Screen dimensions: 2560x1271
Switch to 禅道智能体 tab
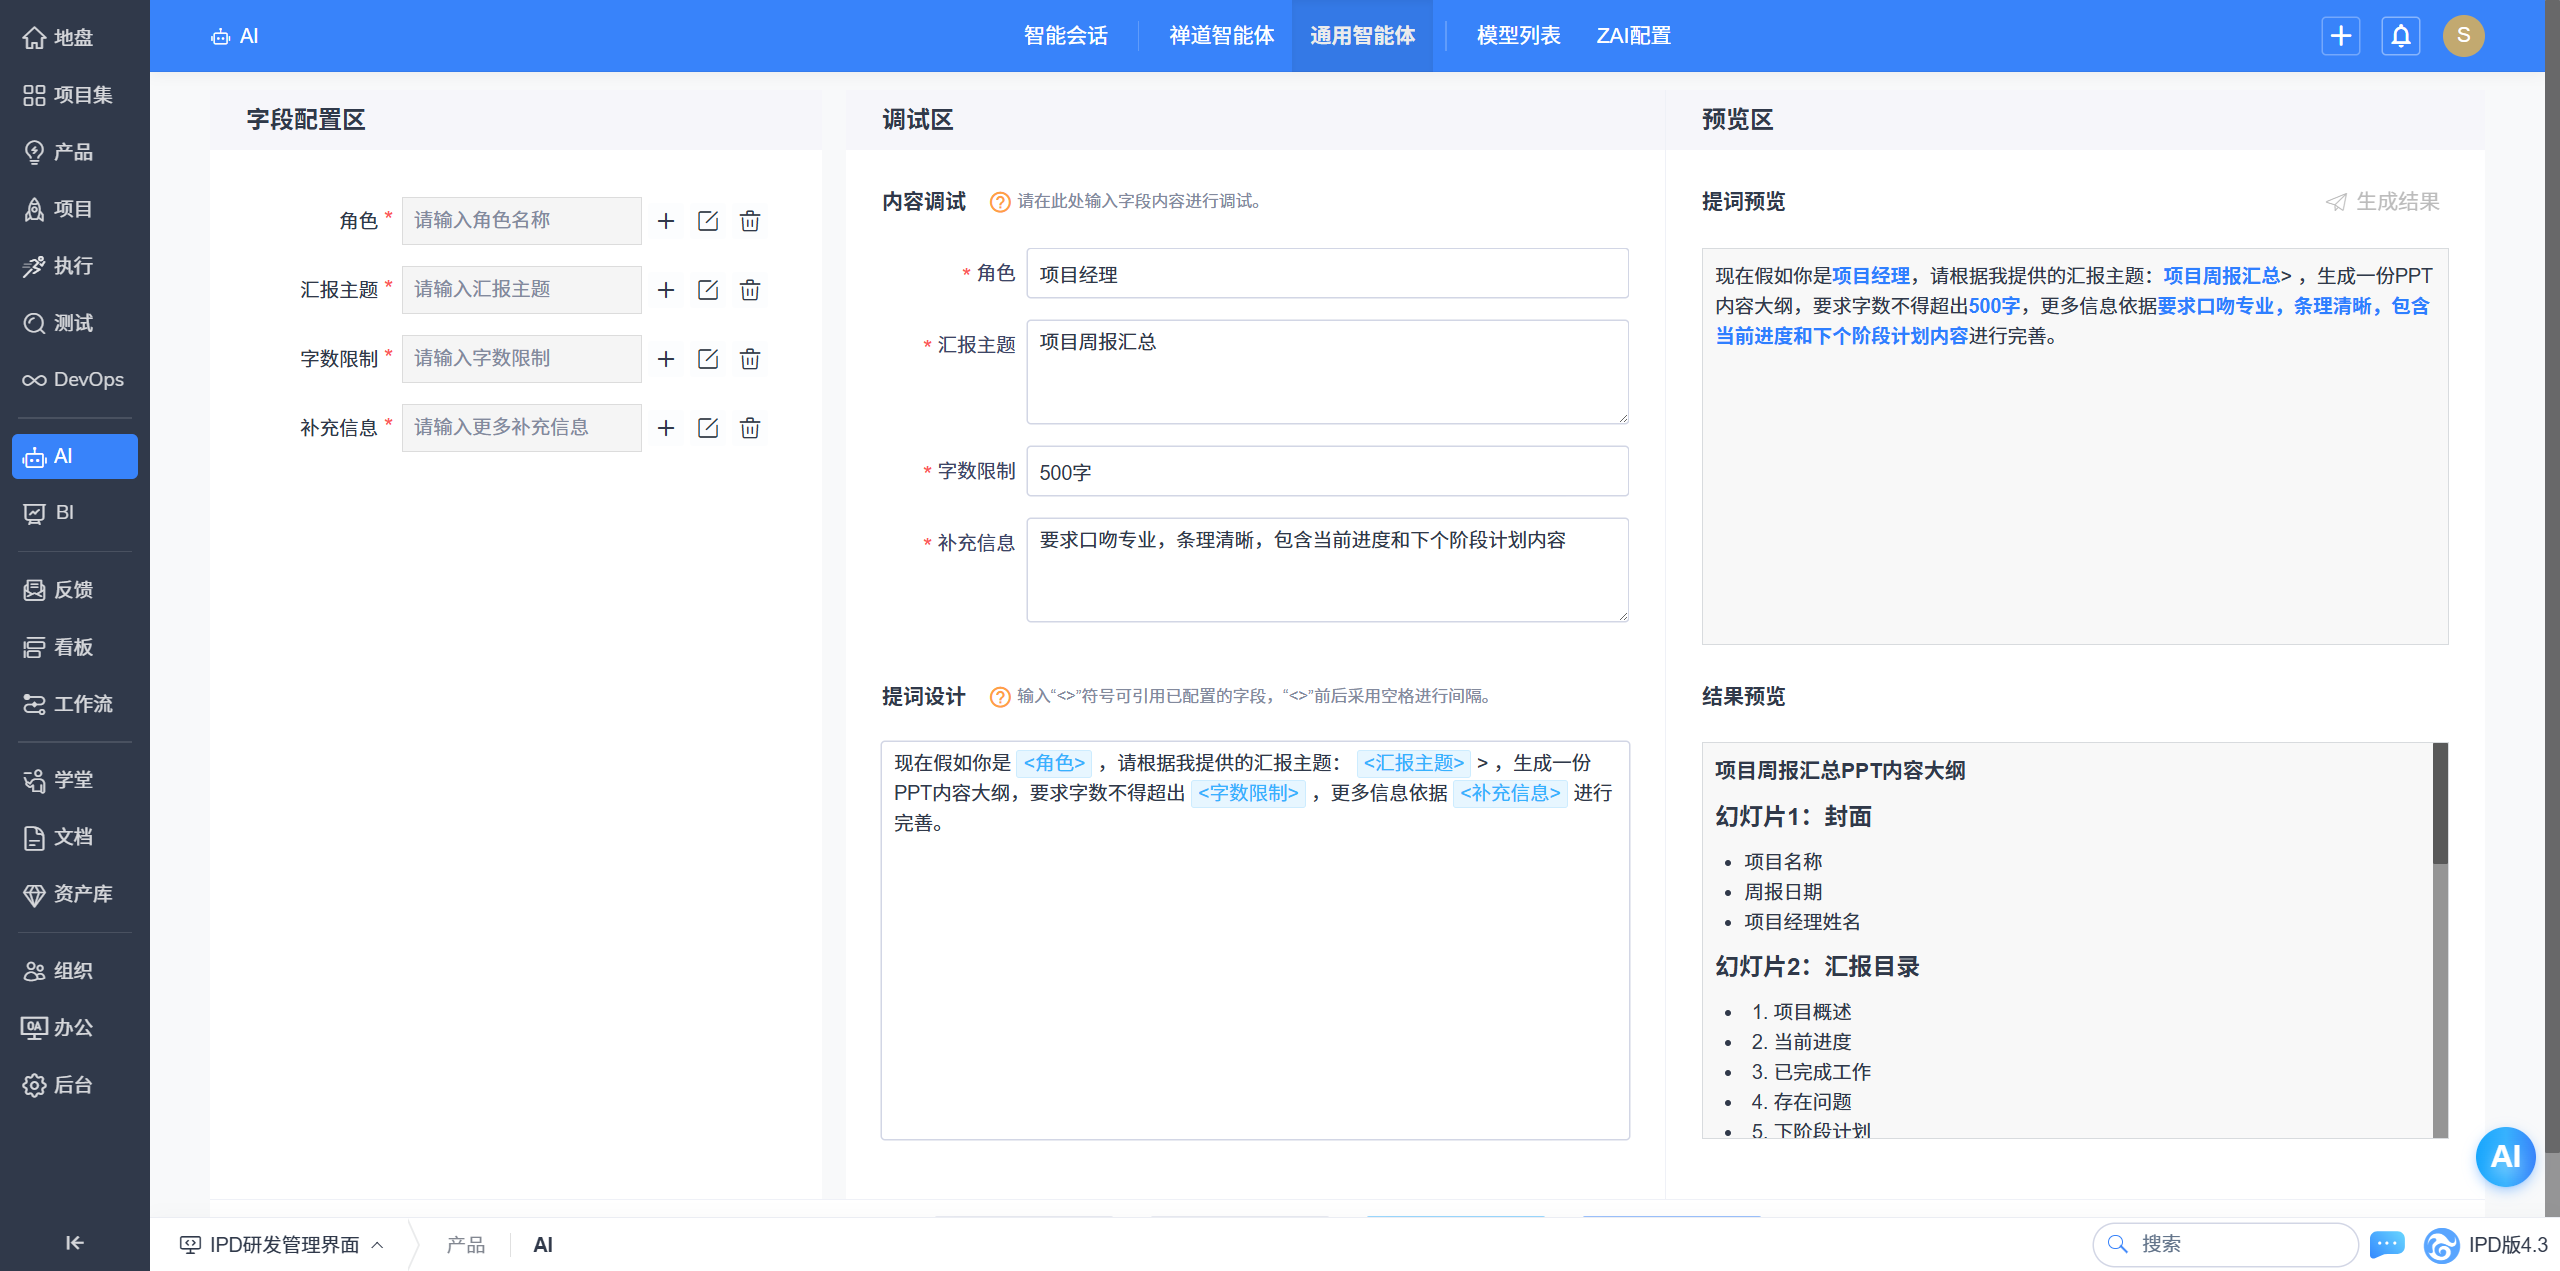[1221, 36]
